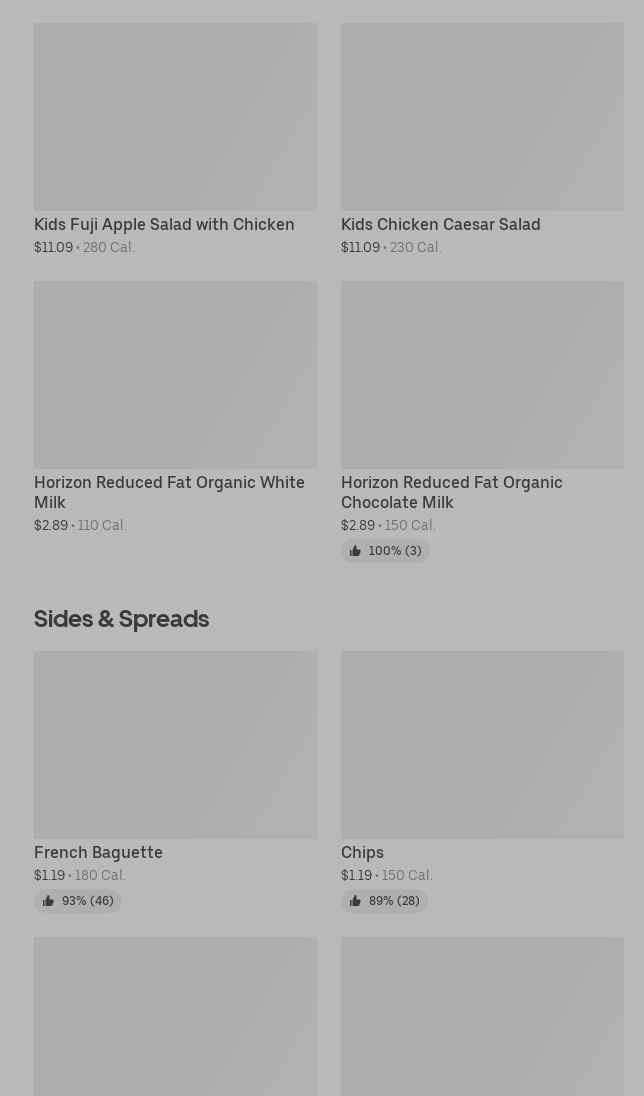Select Horizon Reduced Fat Organic White Milk
The width and height of the screenshot is (644, 1096).
[169, 492]
